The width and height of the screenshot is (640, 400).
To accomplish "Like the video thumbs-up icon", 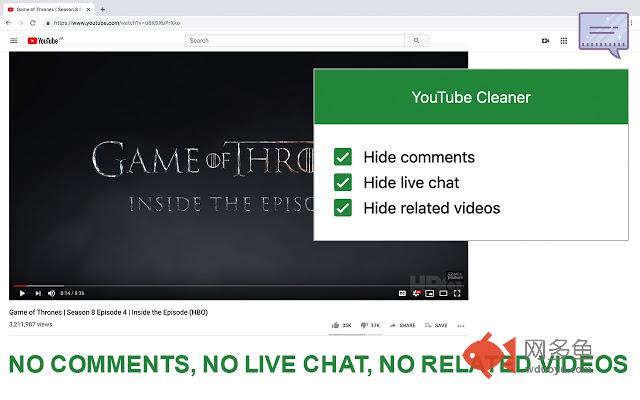I will click(x=336, y=325).
